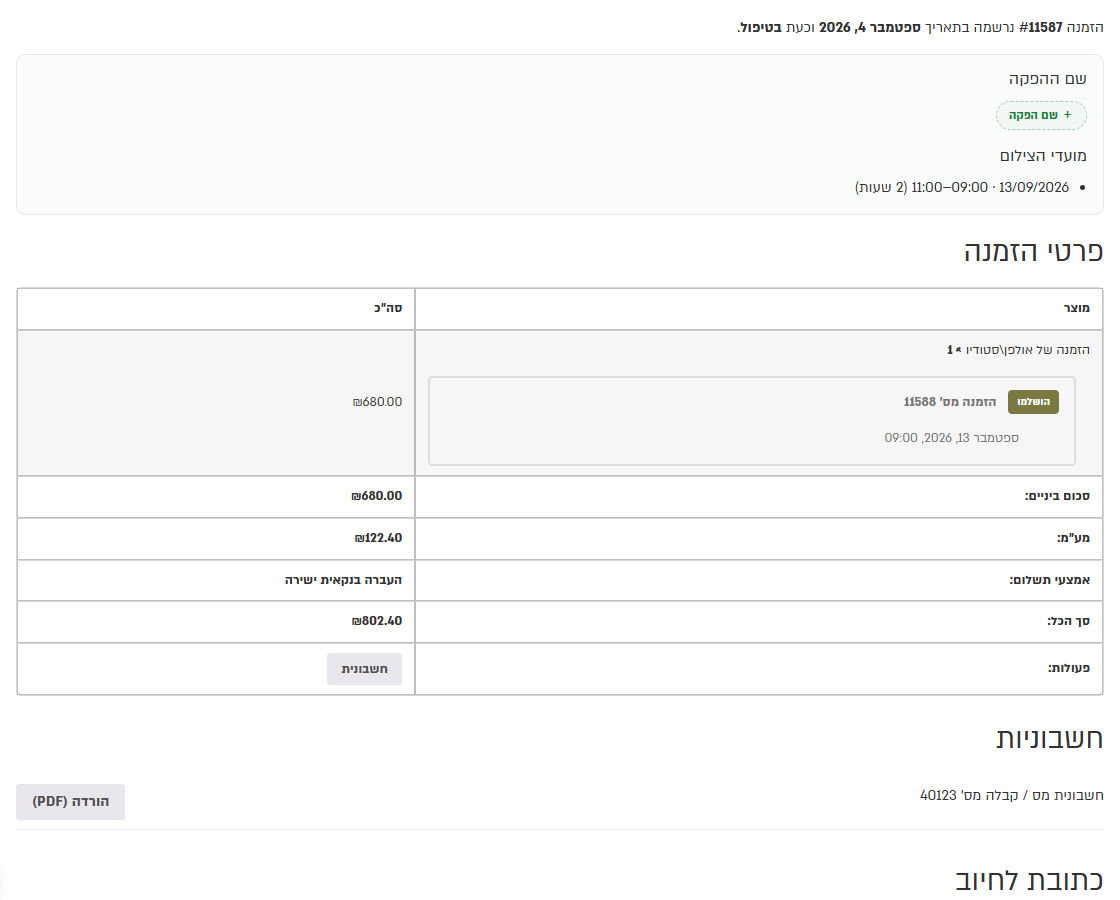Click the 'שם ההפקה' heading in the info box

[1047, 79]
